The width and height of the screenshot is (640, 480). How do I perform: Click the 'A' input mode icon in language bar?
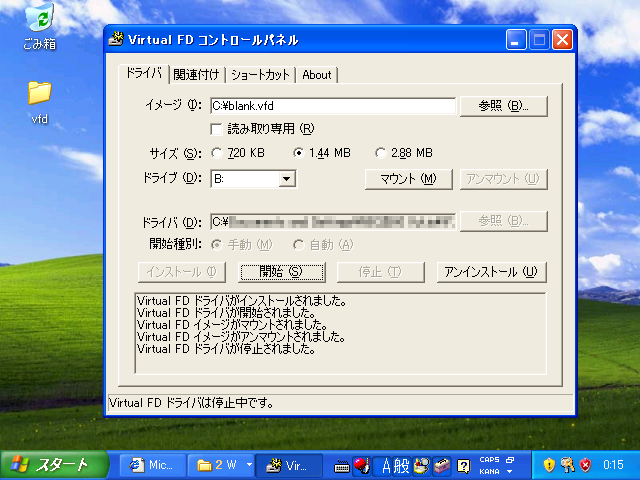click(x=386, y=465)
